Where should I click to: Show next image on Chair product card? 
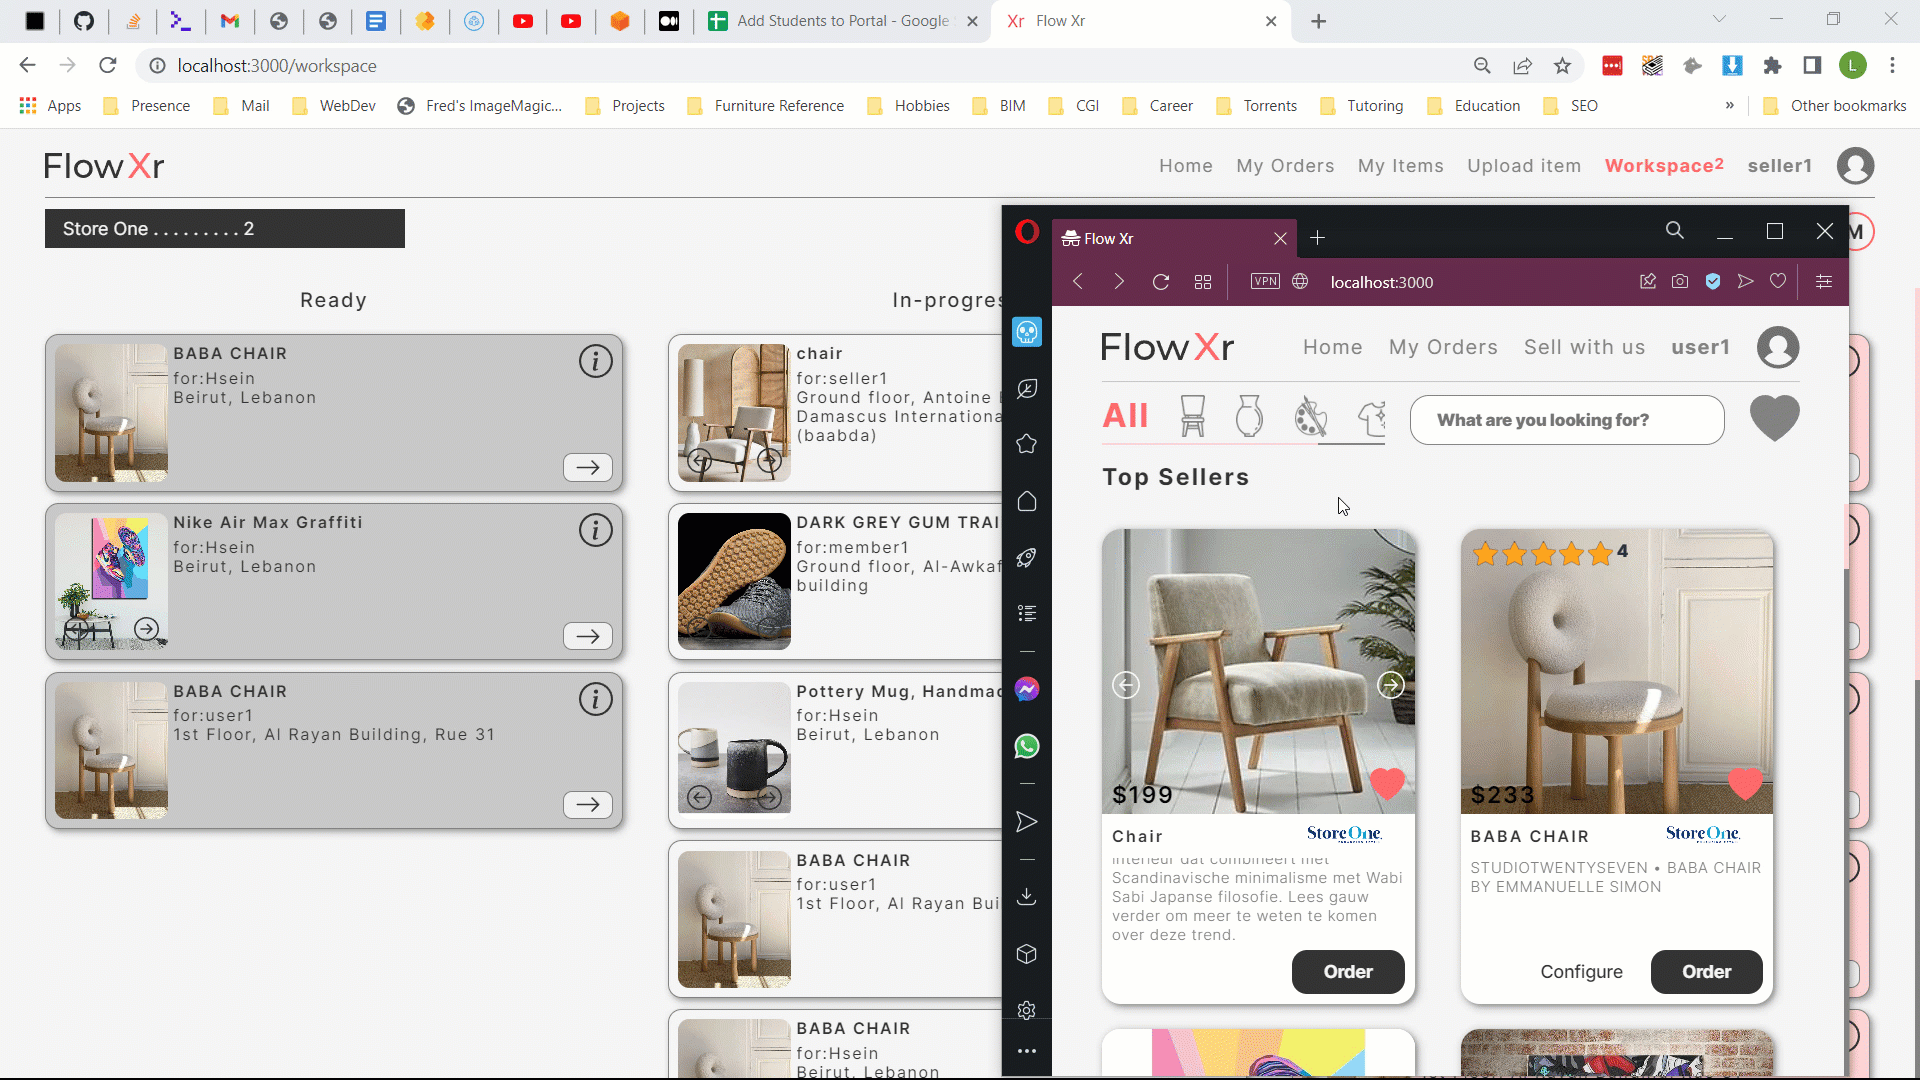1390,685
